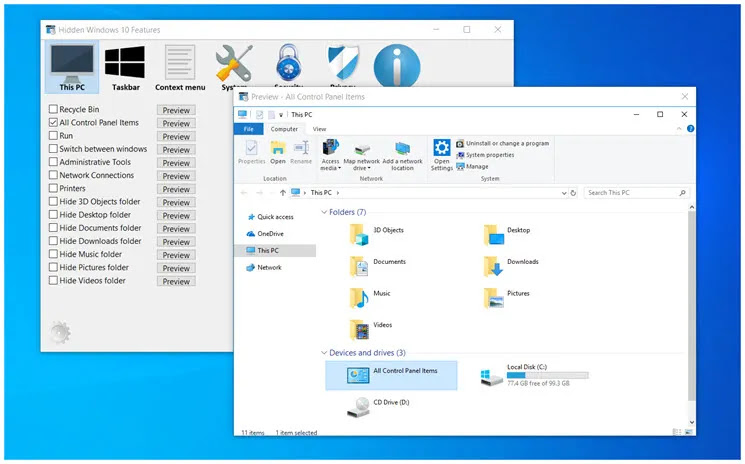745x464 pixels.
Task: Click the refresh icon in address bar
Action: (x=573, y=193)
